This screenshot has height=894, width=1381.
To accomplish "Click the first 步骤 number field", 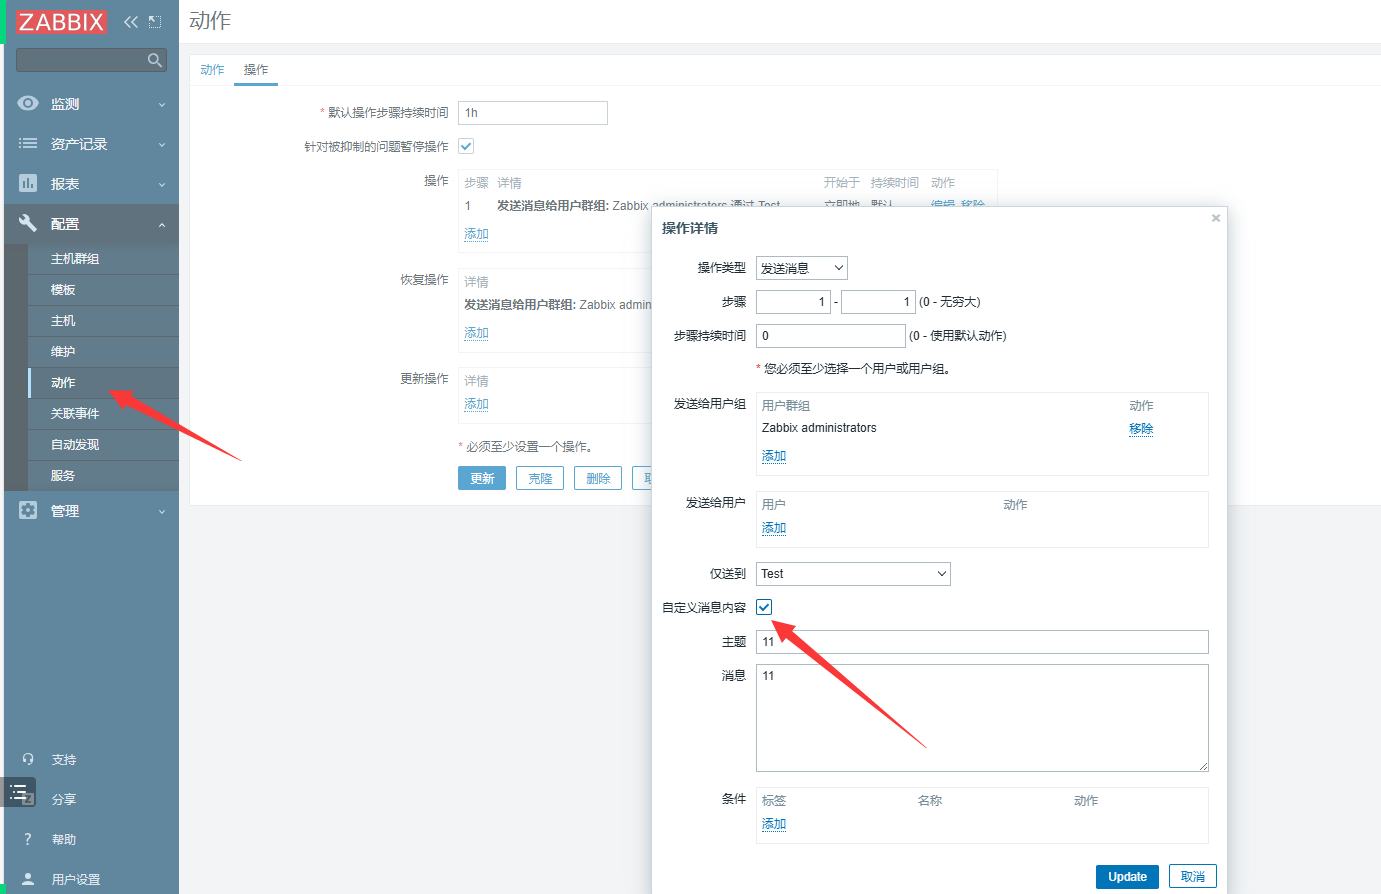I will [793, 302].
